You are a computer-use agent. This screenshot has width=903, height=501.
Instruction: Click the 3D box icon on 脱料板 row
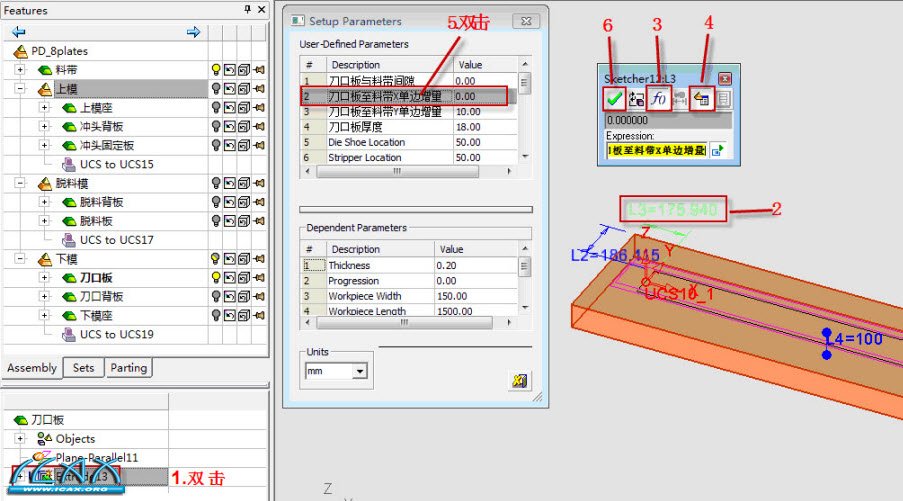tap(244, 221)
